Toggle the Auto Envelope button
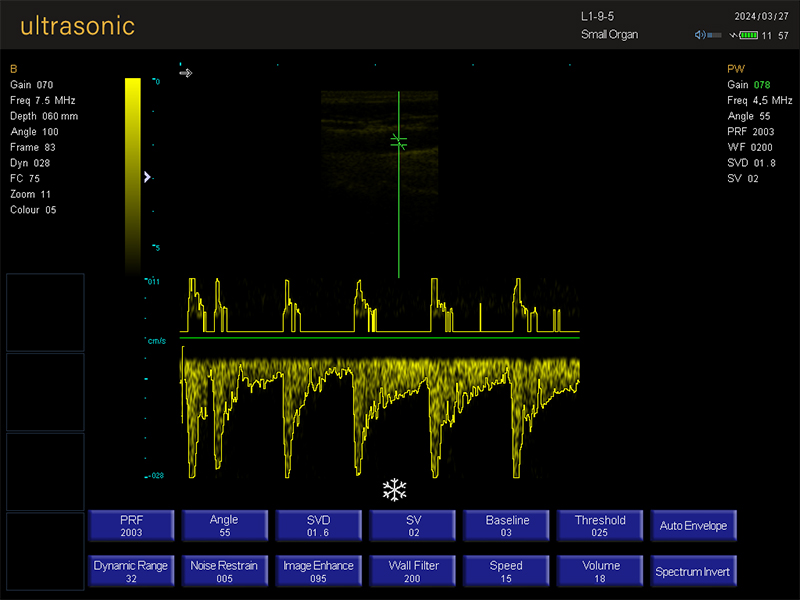The image size is (800, 600). (693, 526)
